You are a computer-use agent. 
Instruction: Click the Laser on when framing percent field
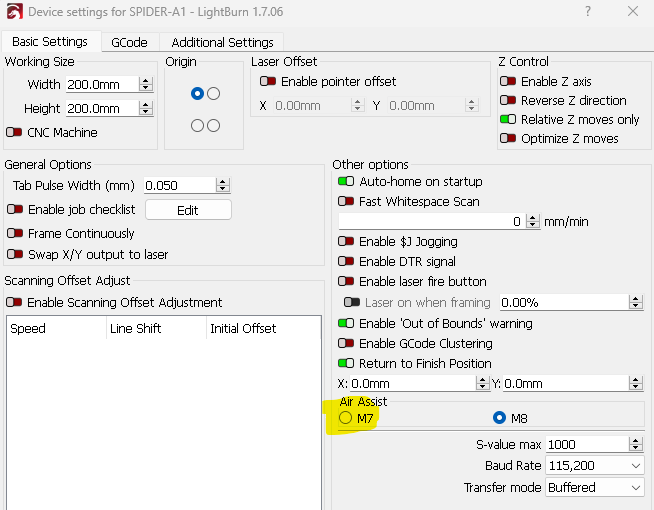point(564,302)
